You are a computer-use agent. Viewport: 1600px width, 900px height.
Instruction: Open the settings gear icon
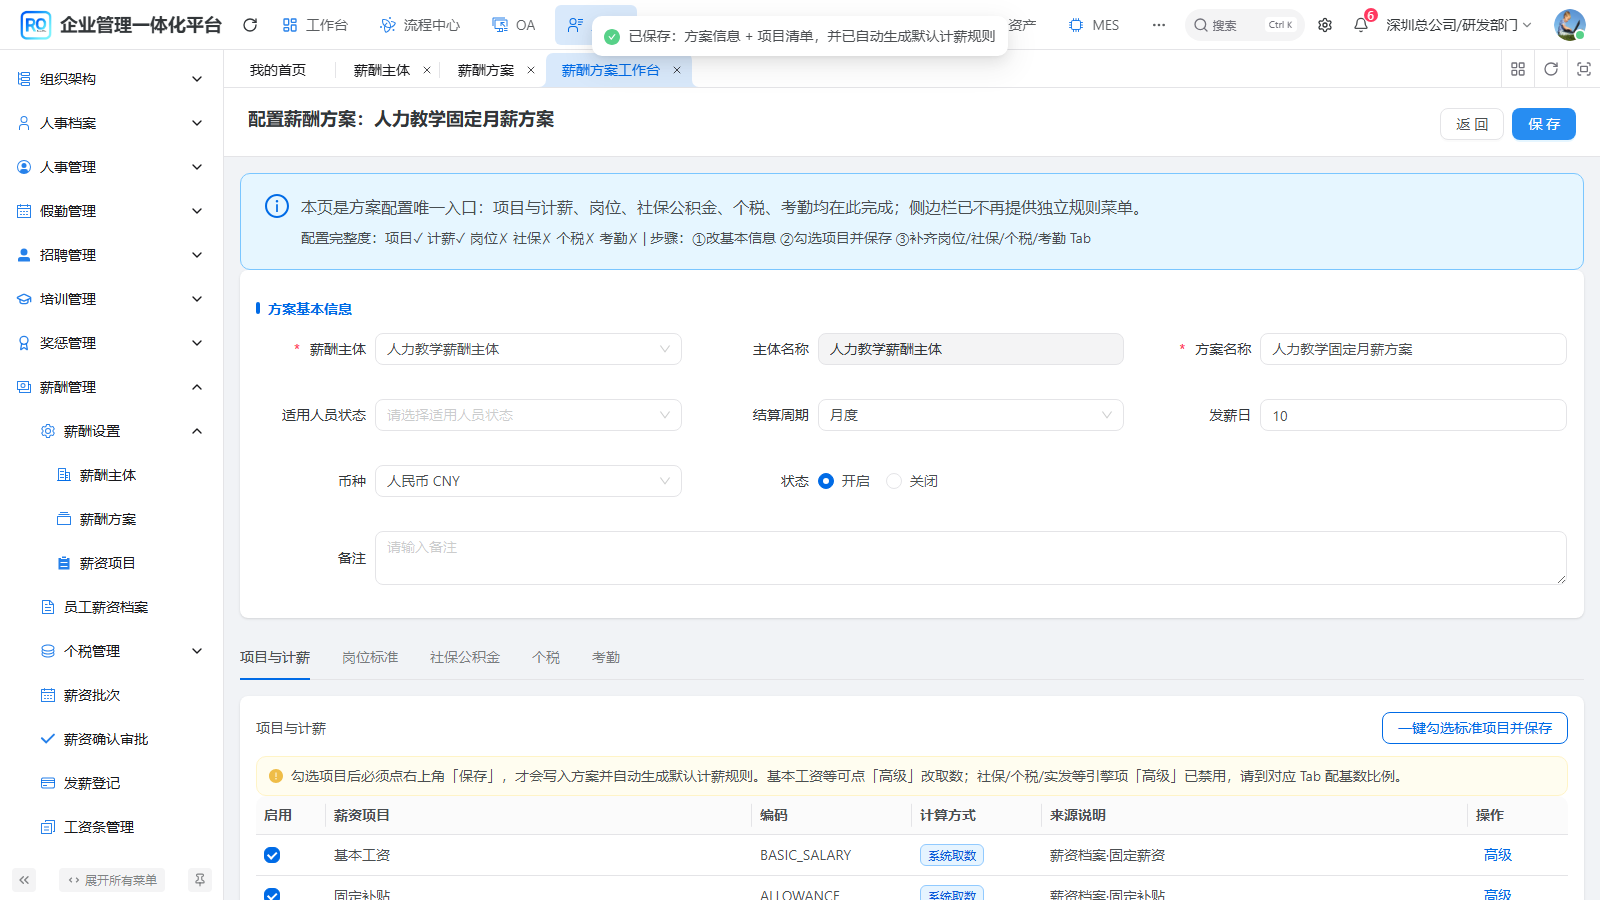tap(1325, 25)
